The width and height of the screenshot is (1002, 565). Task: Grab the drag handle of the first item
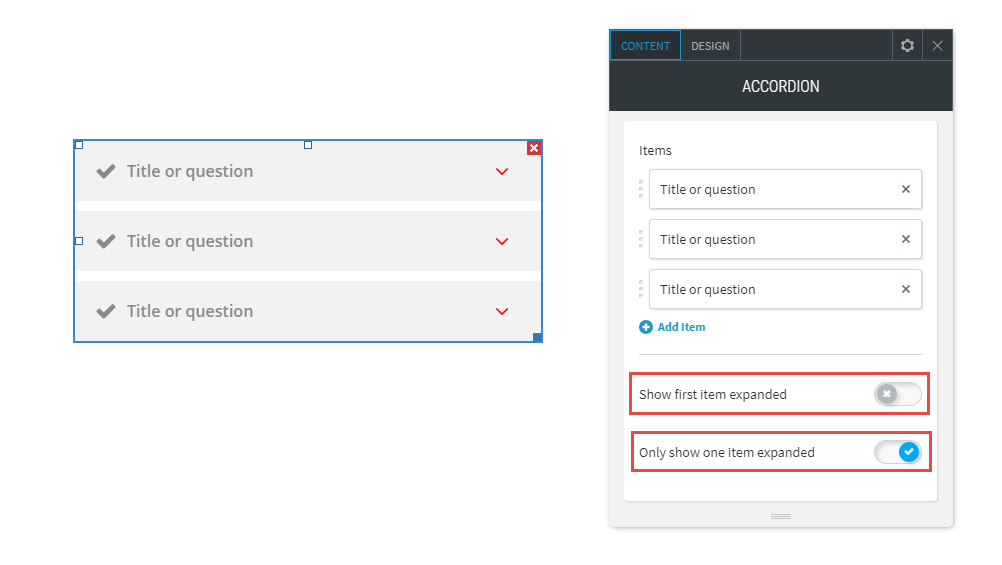click(x=641, y=189)
